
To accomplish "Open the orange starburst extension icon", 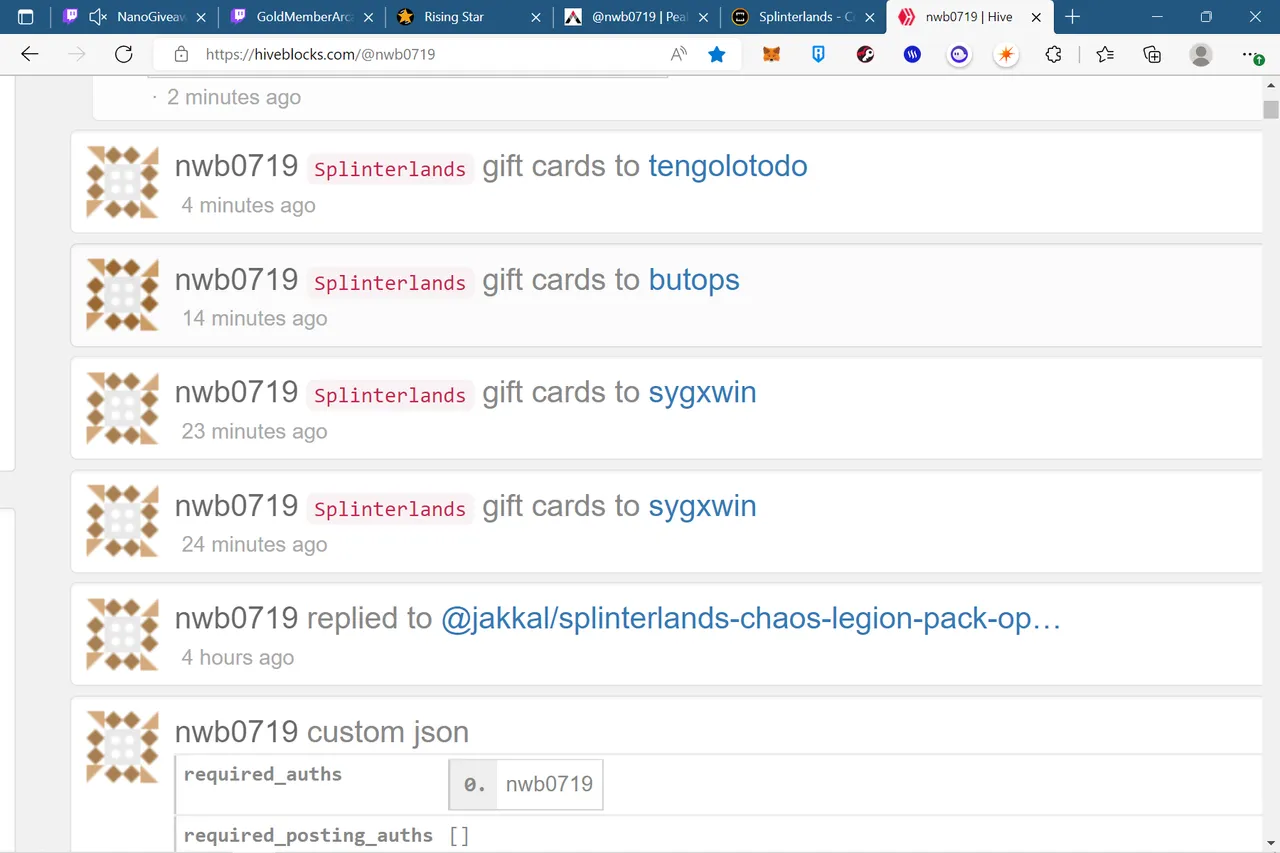I will coord(1006,55).
